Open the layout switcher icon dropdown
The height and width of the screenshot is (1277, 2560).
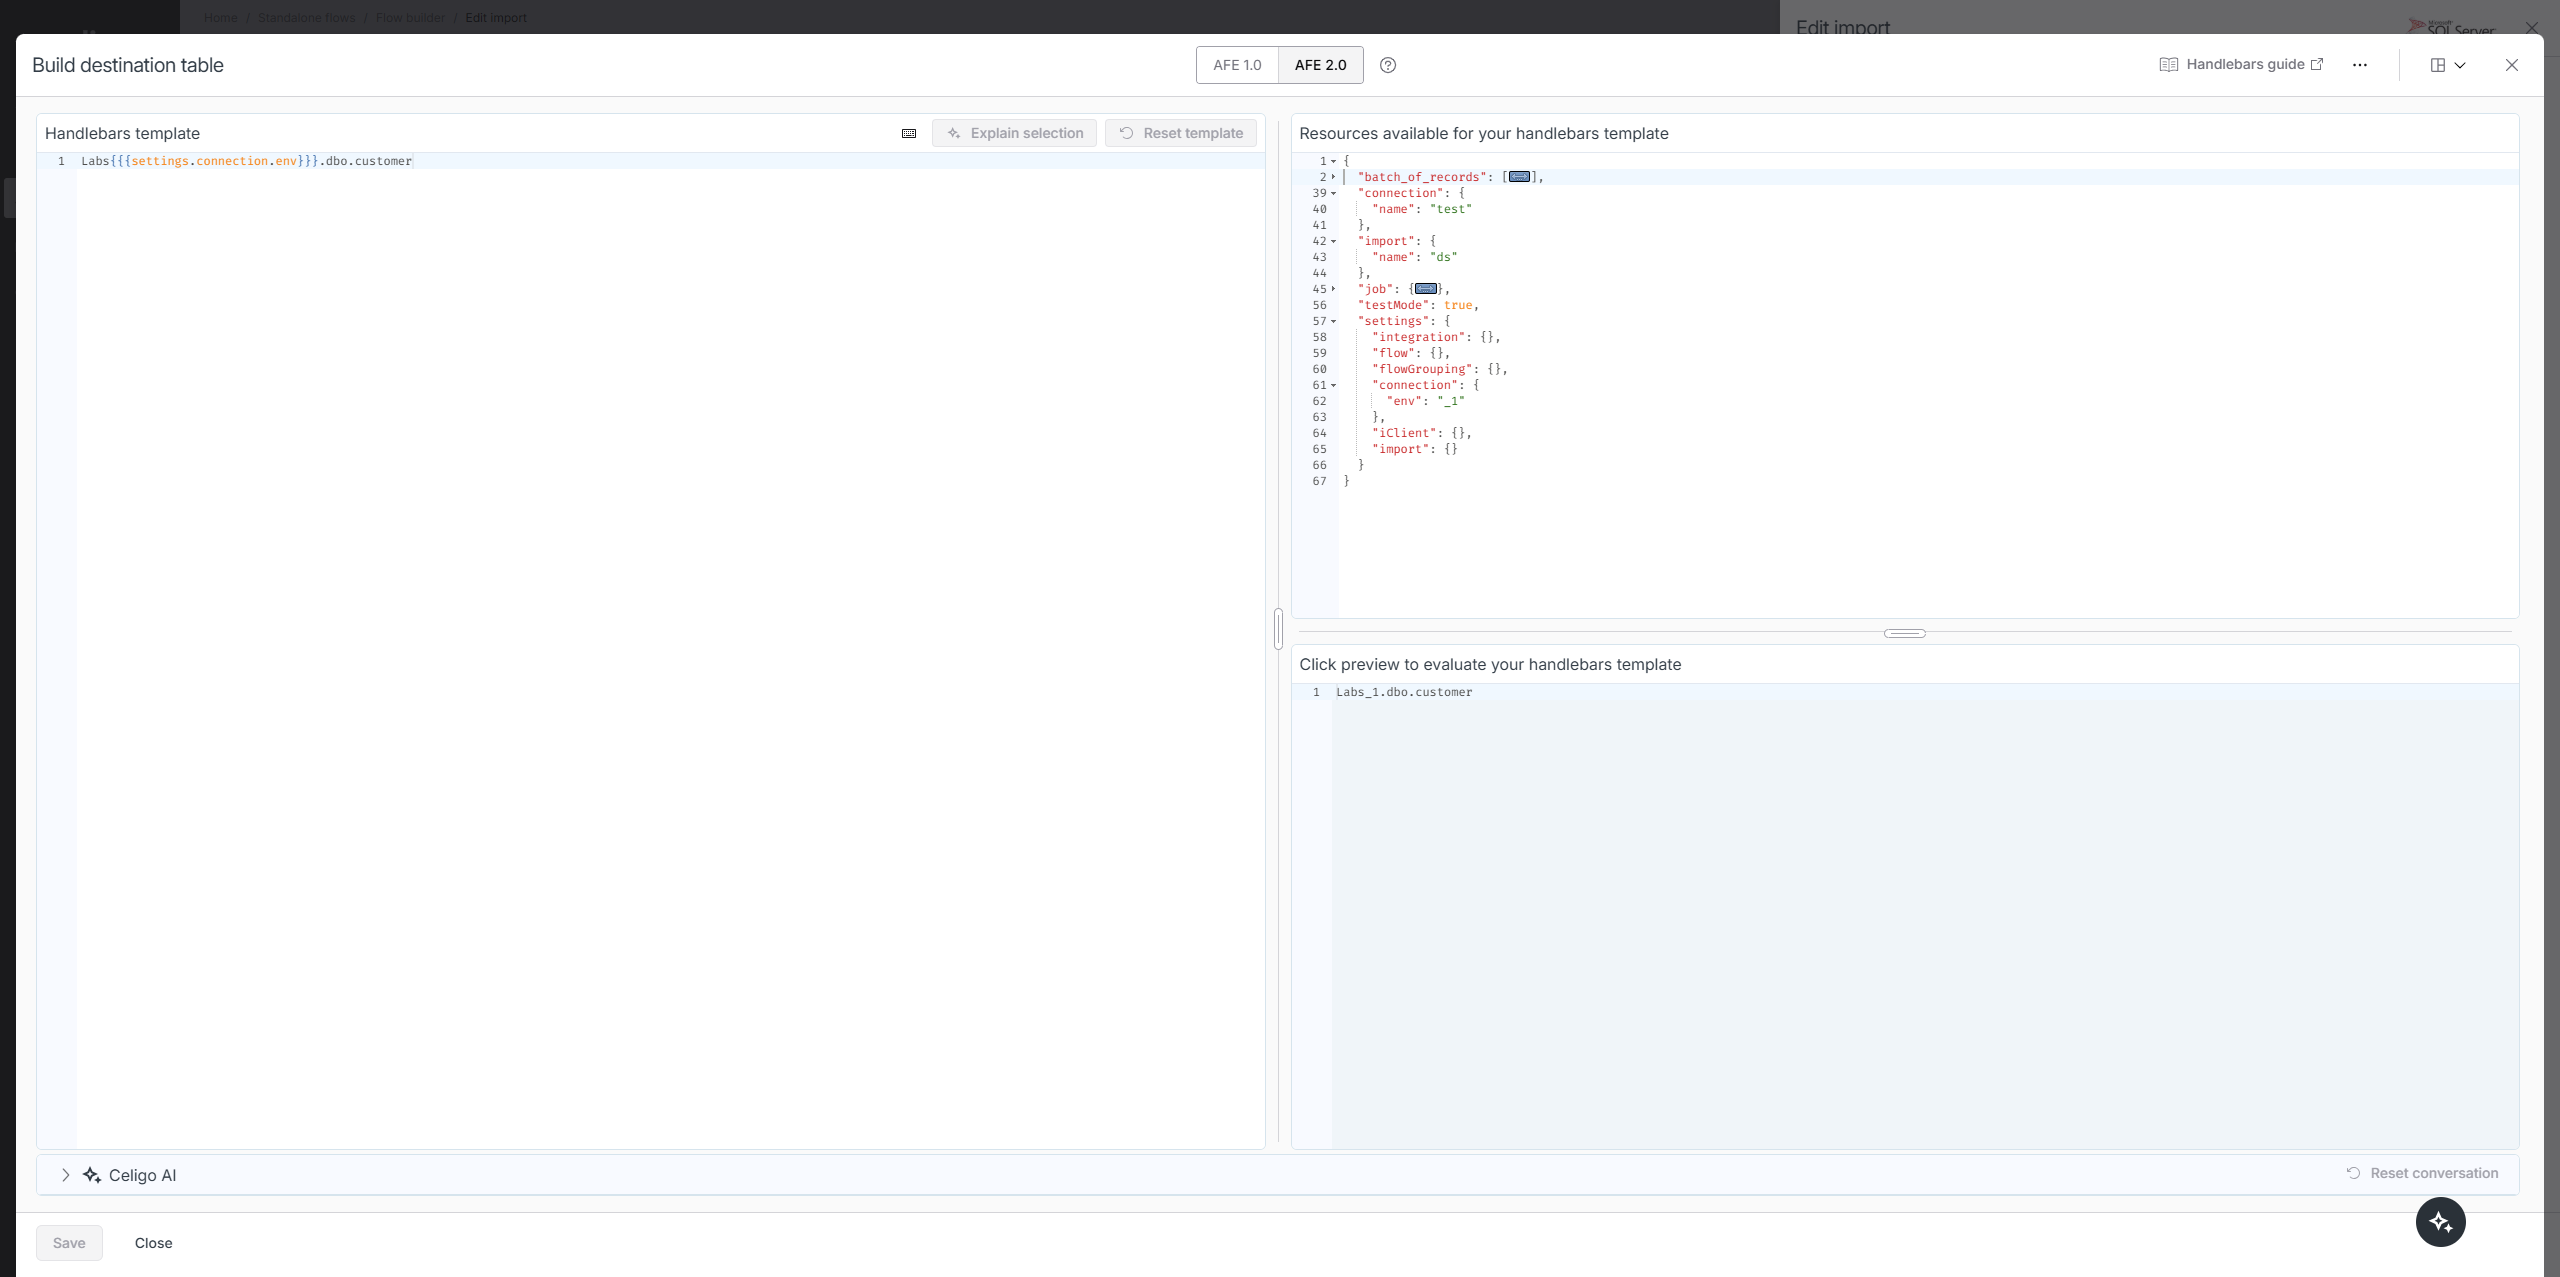point(2447,65)
